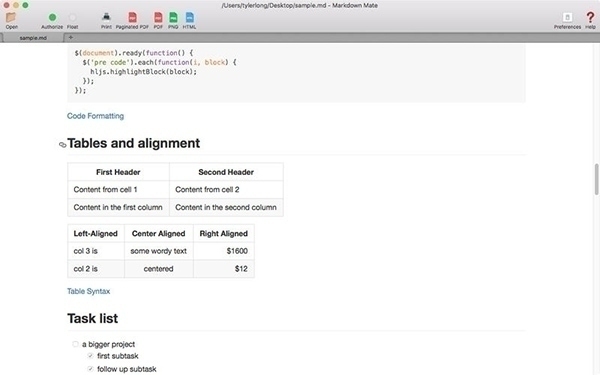Toggle the 'first subtask' checkbox

(90, 356)
